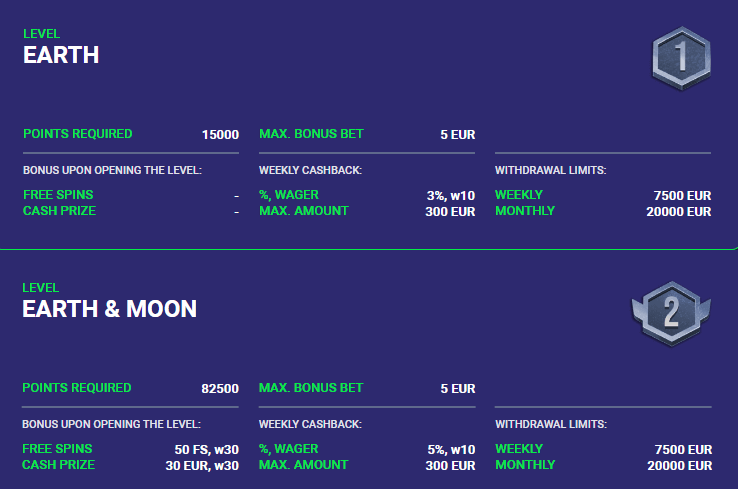The width and height of the screenshot is (738, 489).
Task: Click the 30 EUR, w30 cash prize value
Action: click(202, 465)
